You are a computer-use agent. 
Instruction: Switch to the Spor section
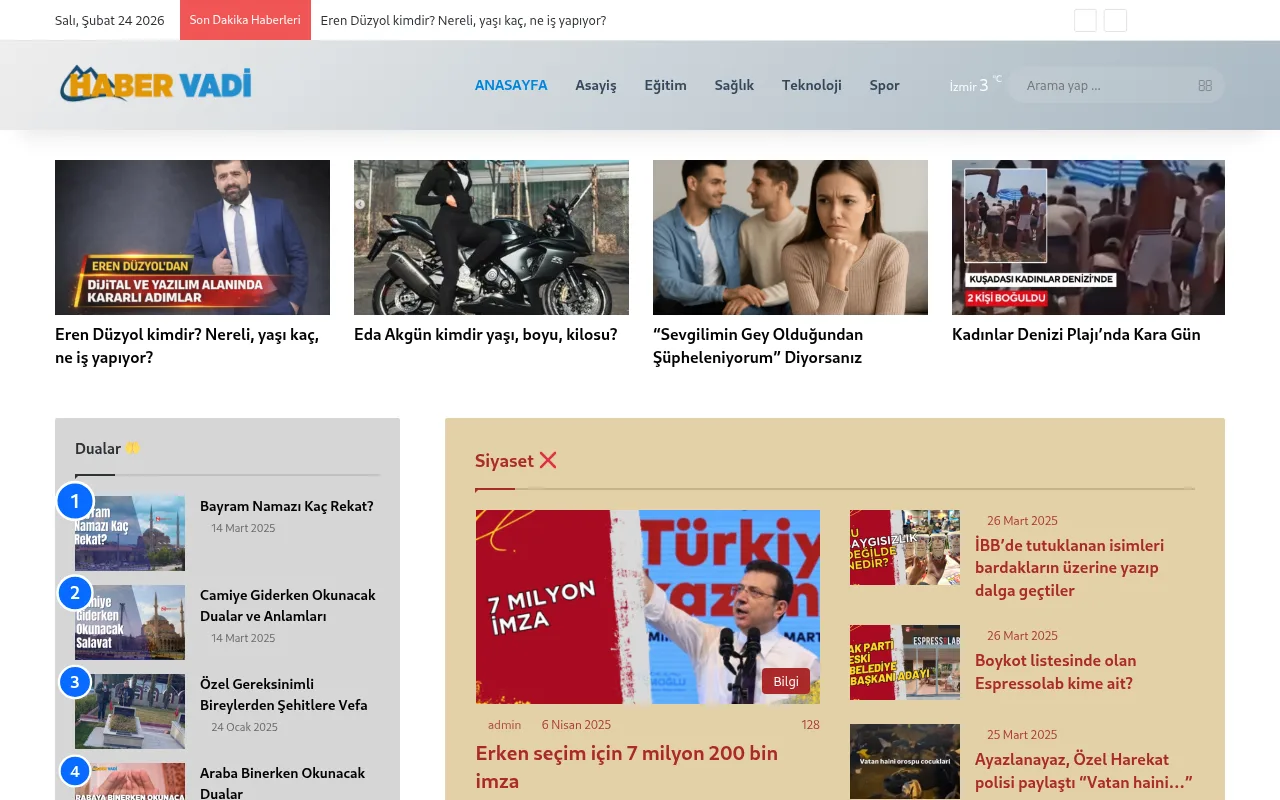(x=884, y=85)
